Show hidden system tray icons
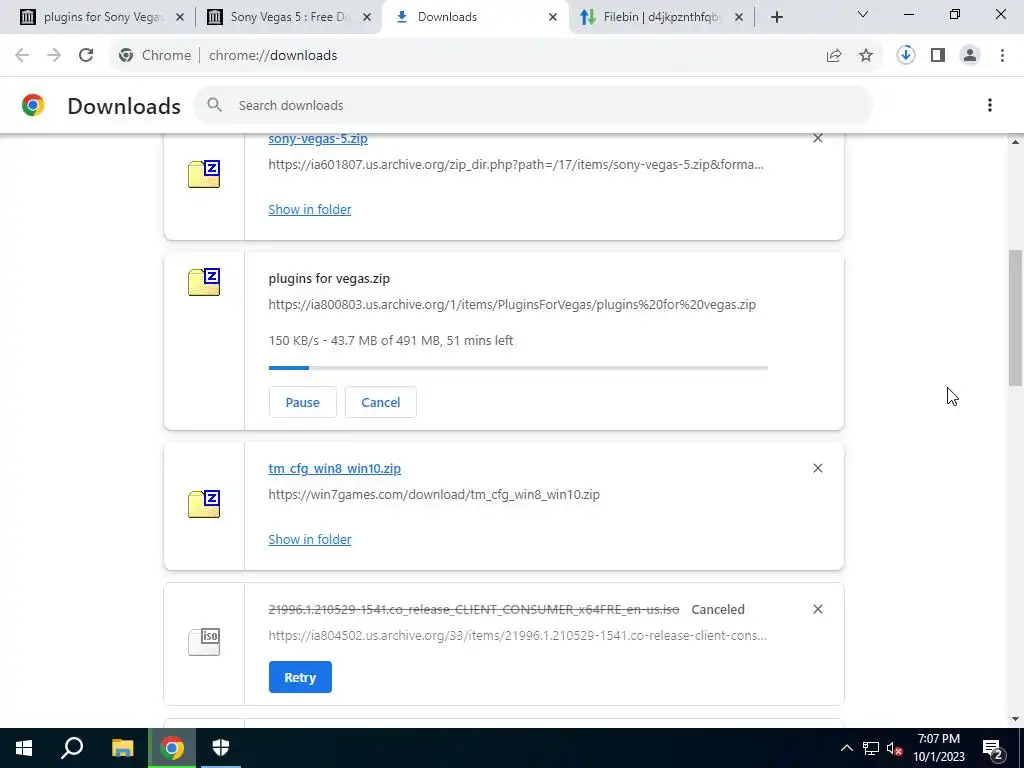Viewport: 1024px width, 768px height. click(846, 748)
